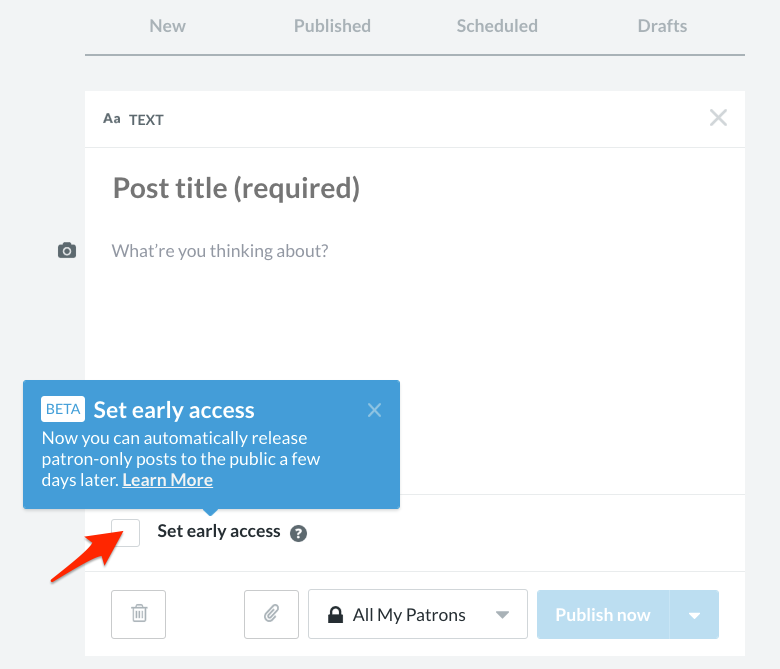
Task: Click the BETA badge in the tooltip
Action: pos(63,409)
